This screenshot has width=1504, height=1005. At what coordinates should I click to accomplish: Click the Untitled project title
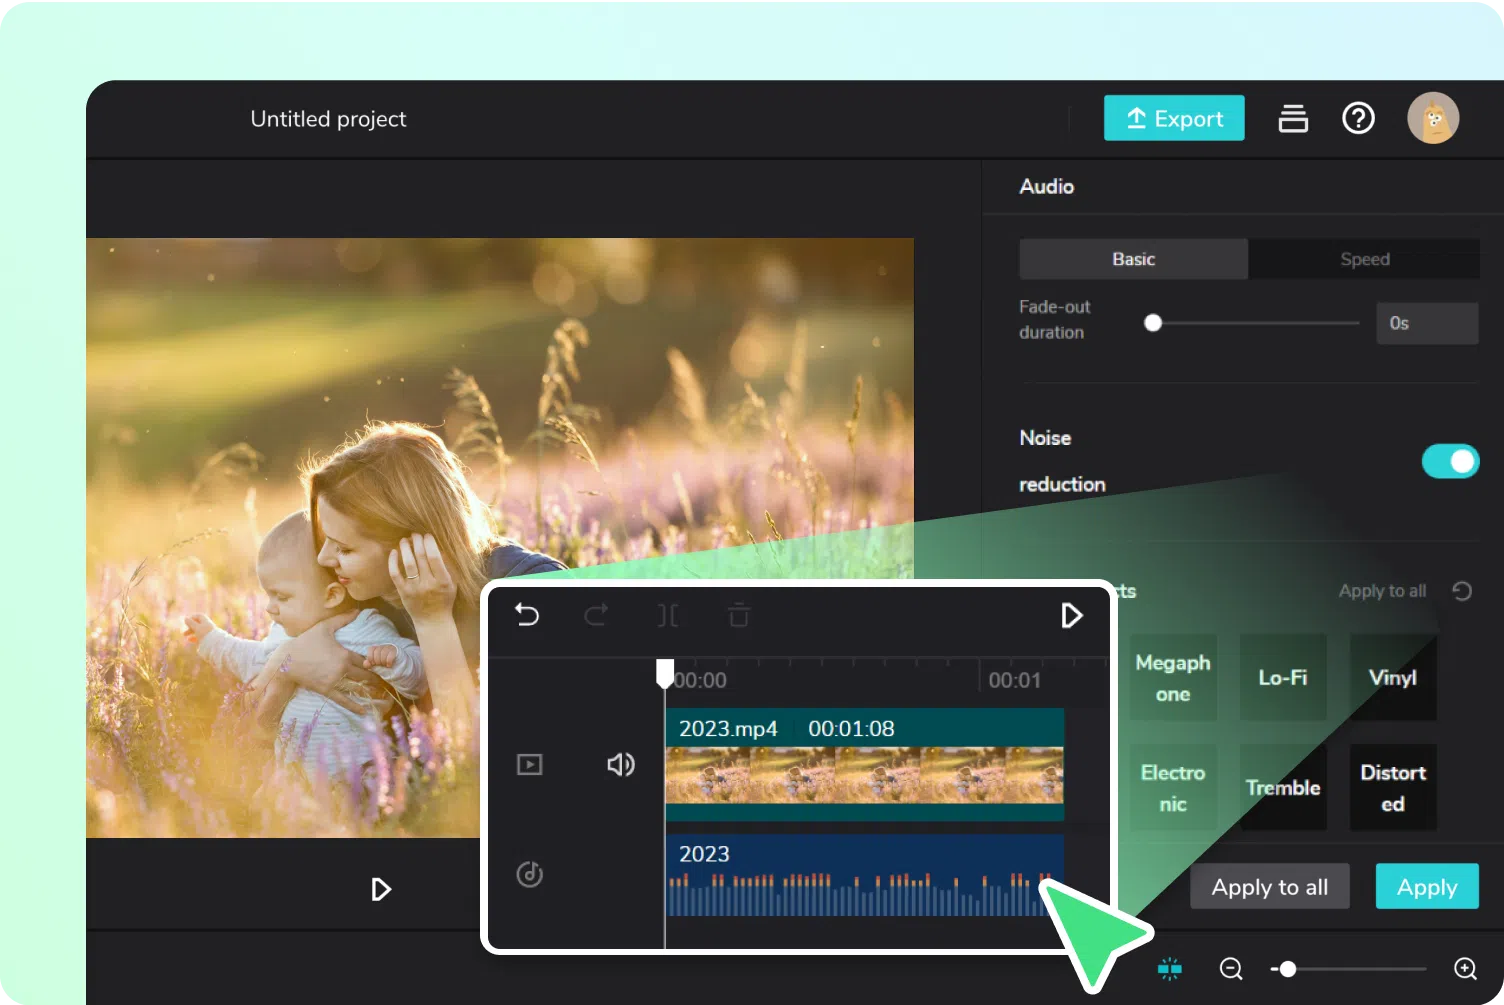(328, 119)
